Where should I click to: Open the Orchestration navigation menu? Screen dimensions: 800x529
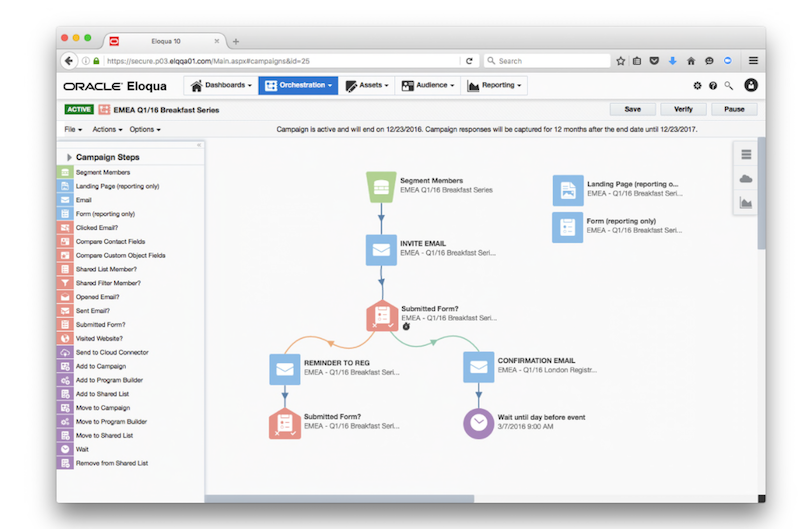(298, 86)
